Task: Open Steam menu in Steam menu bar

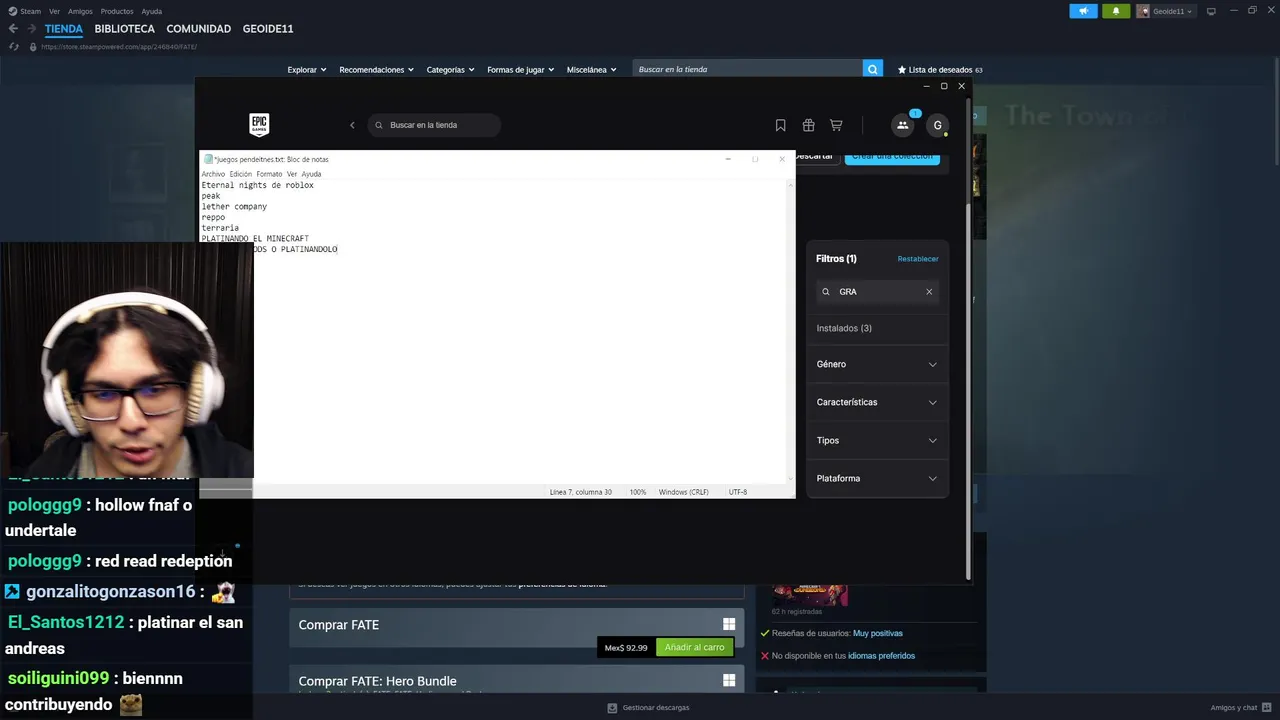Action: click(30, 11)
